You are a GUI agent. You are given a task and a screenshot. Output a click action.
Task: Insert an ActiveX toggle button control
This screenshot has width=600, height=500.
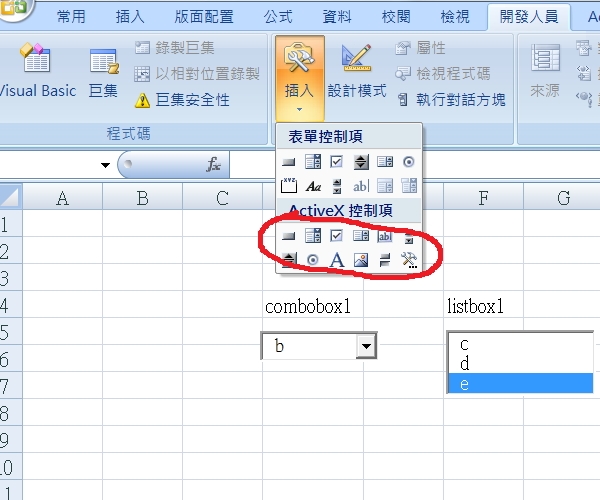pos(385,261)
